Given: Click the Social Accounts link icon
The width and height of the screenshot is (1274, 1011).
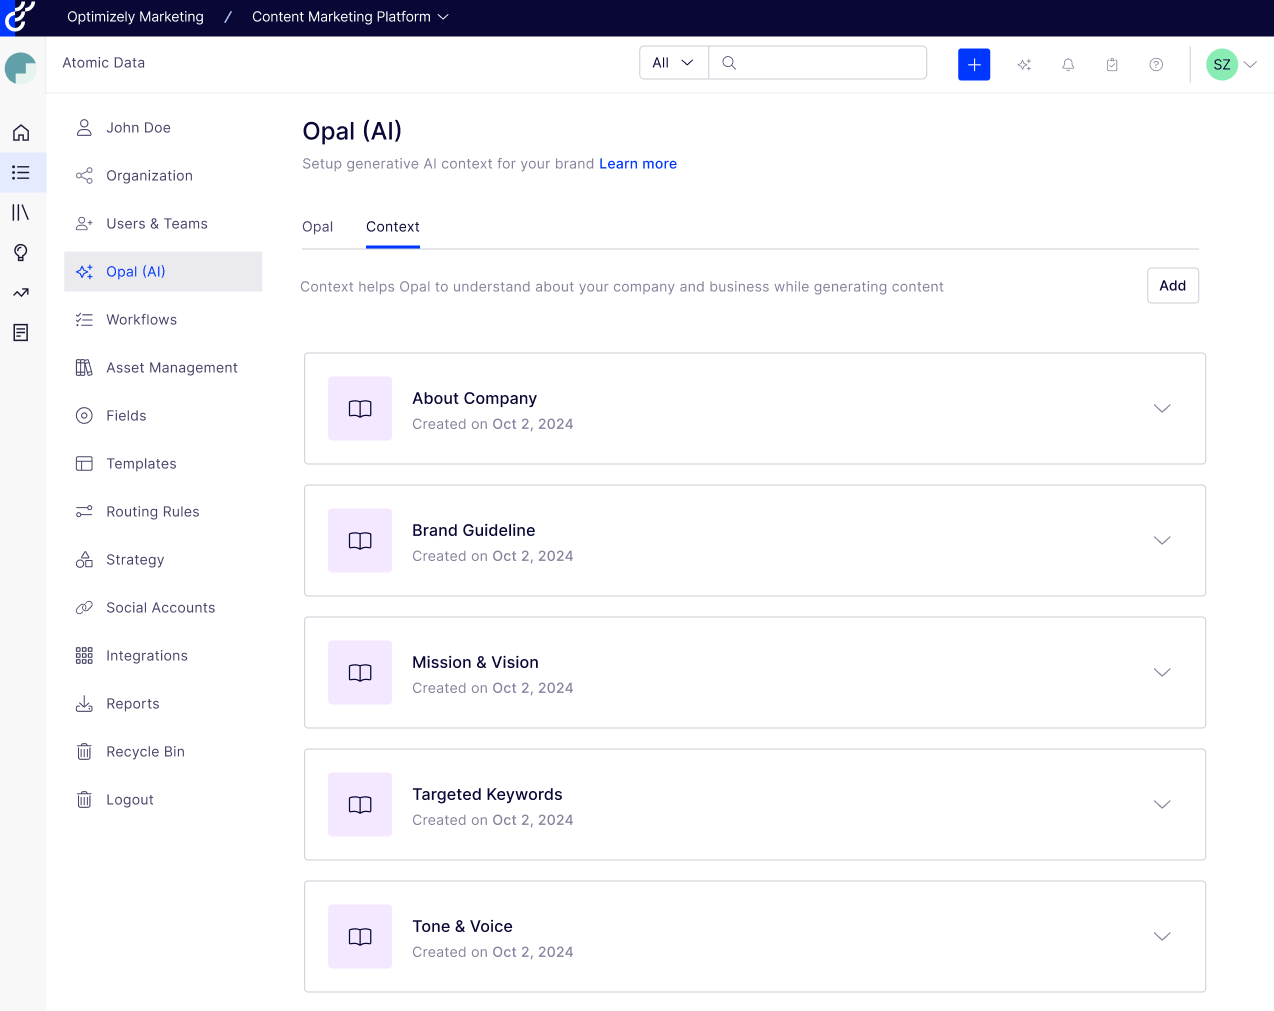Looking at the screenshot, I should [x=84, y=608].
